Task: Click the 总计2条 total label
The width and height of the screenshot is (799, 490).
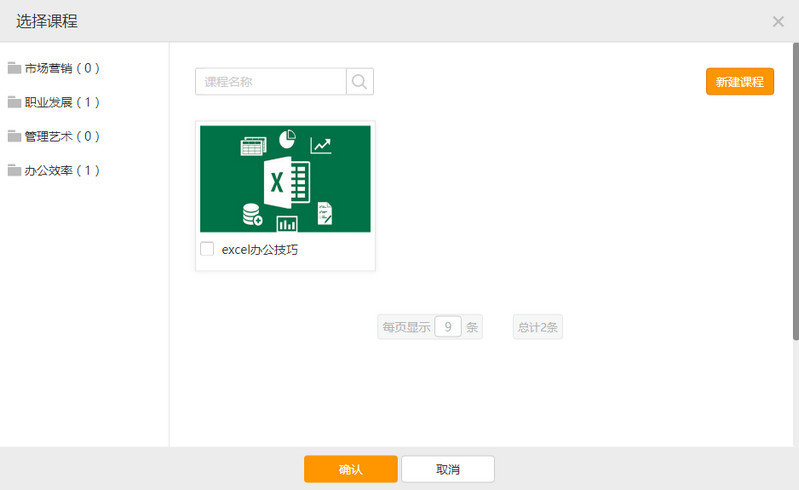Action: pos(538,327)
